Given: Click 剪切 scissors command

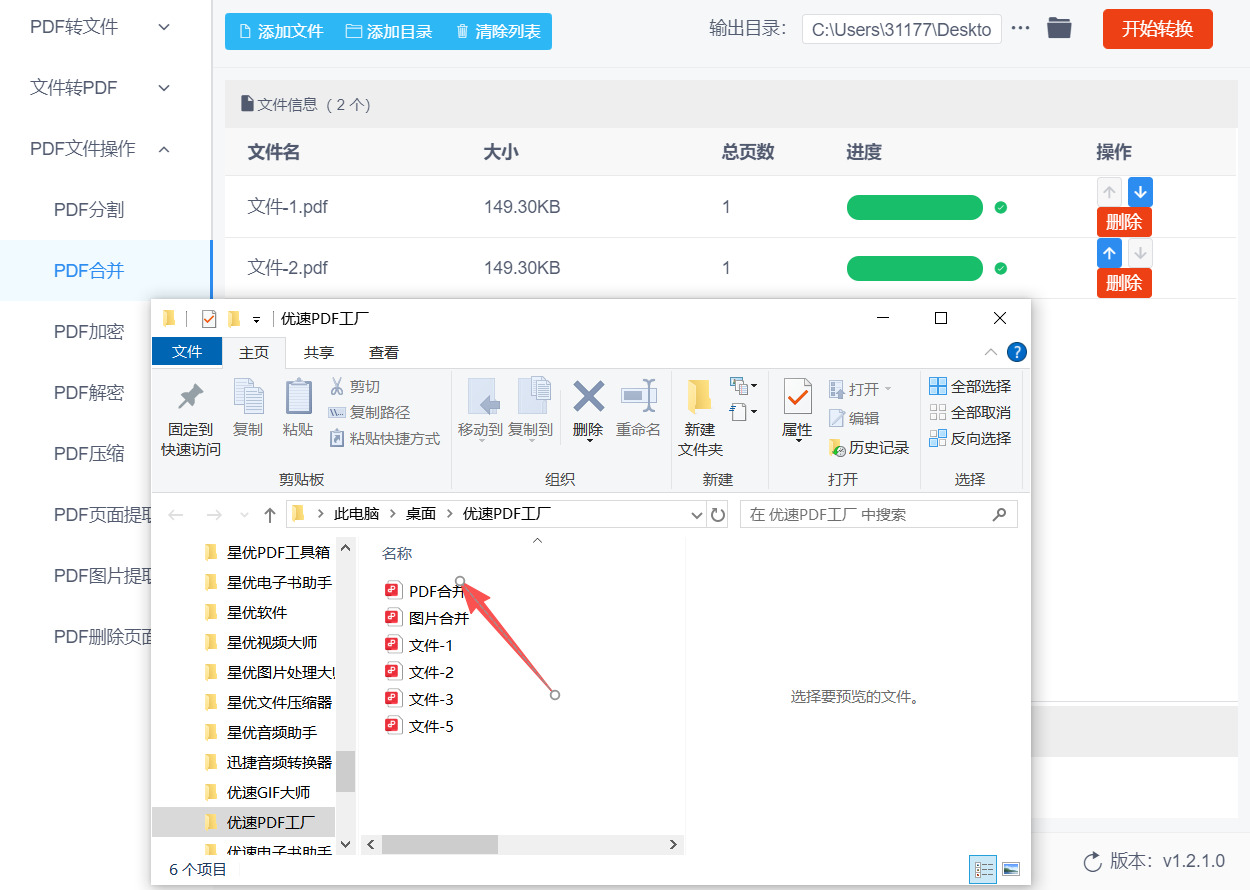Looking at the screenshot, I should 355,387.
